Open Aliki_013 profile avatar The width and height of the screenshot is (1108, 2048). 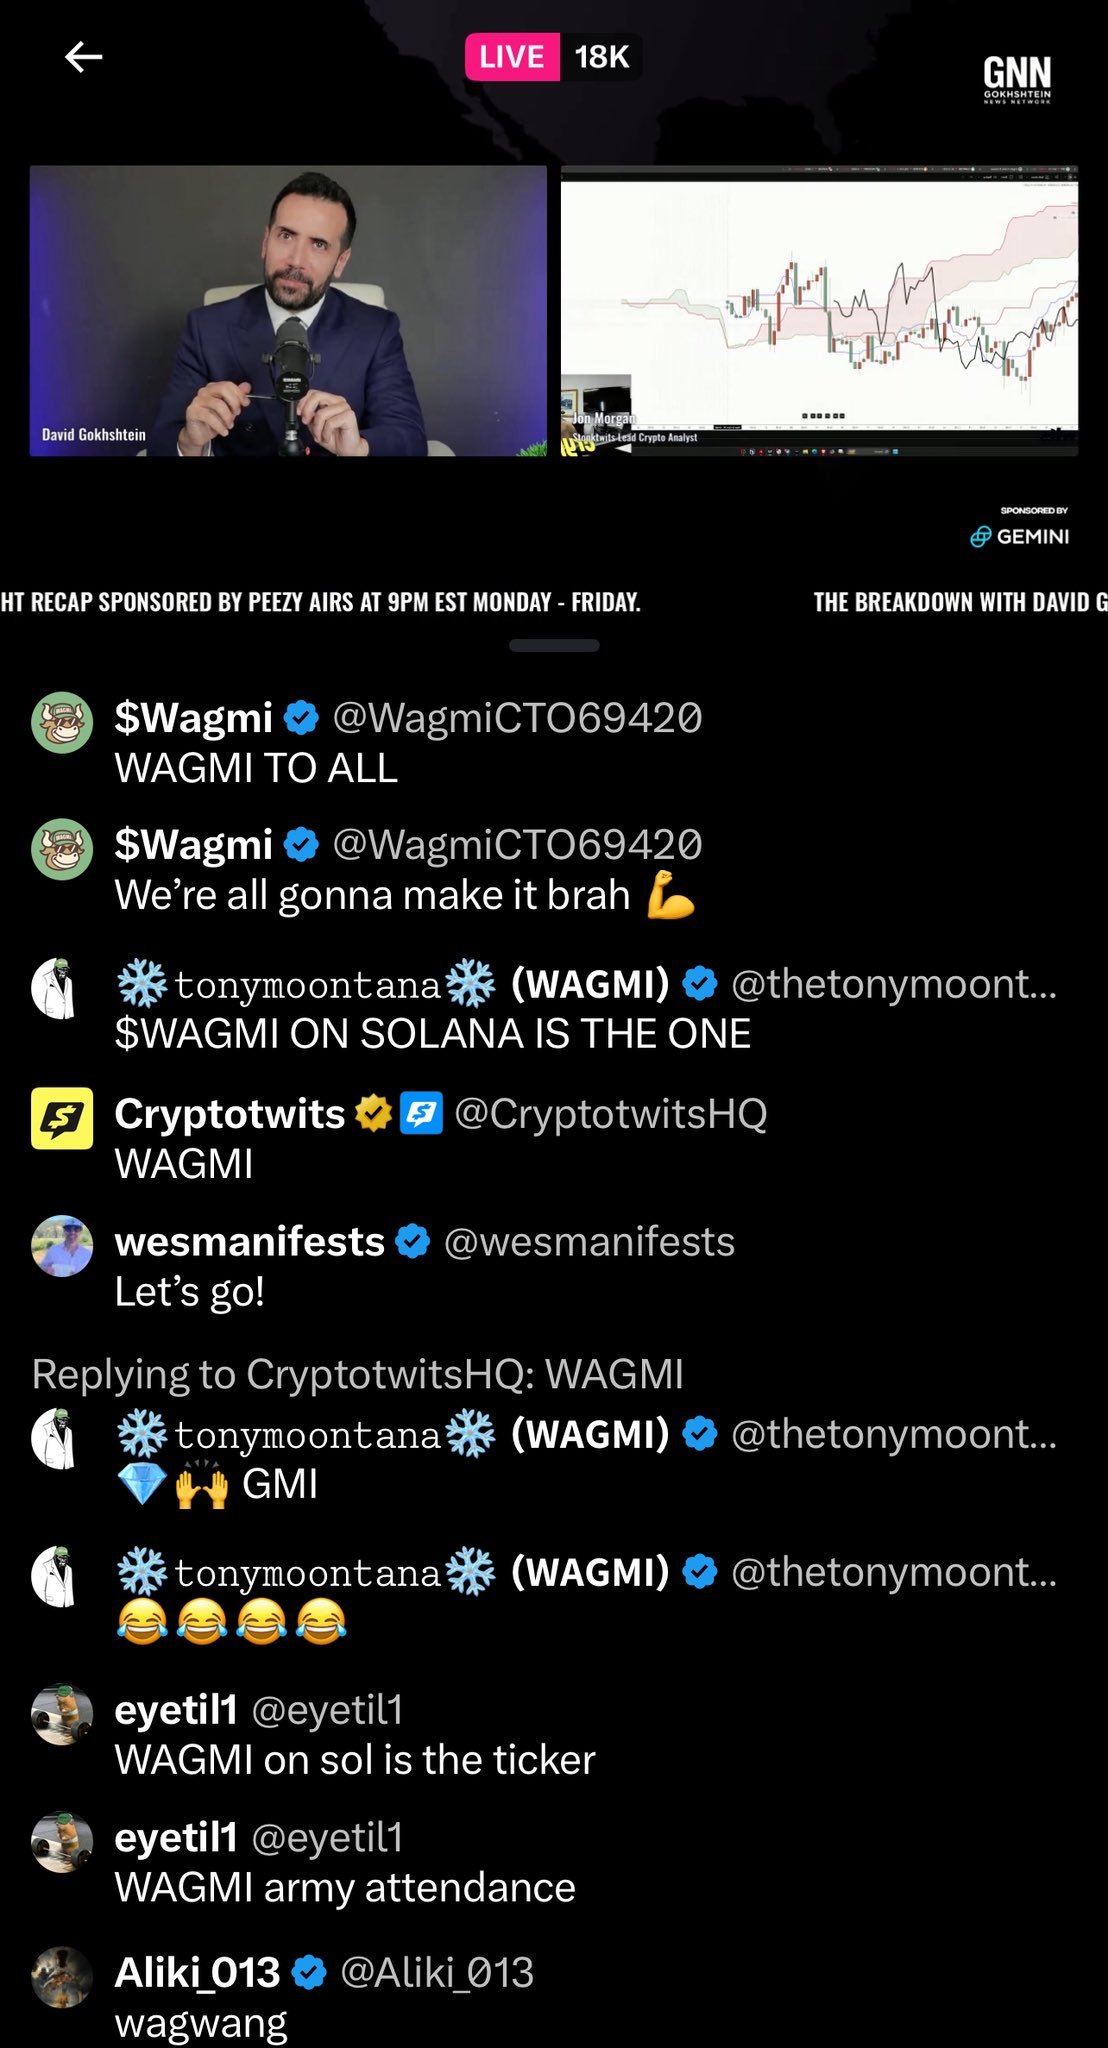(x=62, y=1977)
